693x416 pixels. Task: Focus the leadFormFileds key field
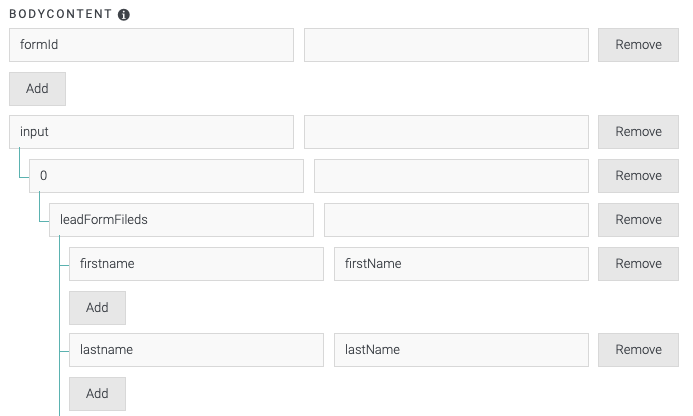(x=181, y=220)
